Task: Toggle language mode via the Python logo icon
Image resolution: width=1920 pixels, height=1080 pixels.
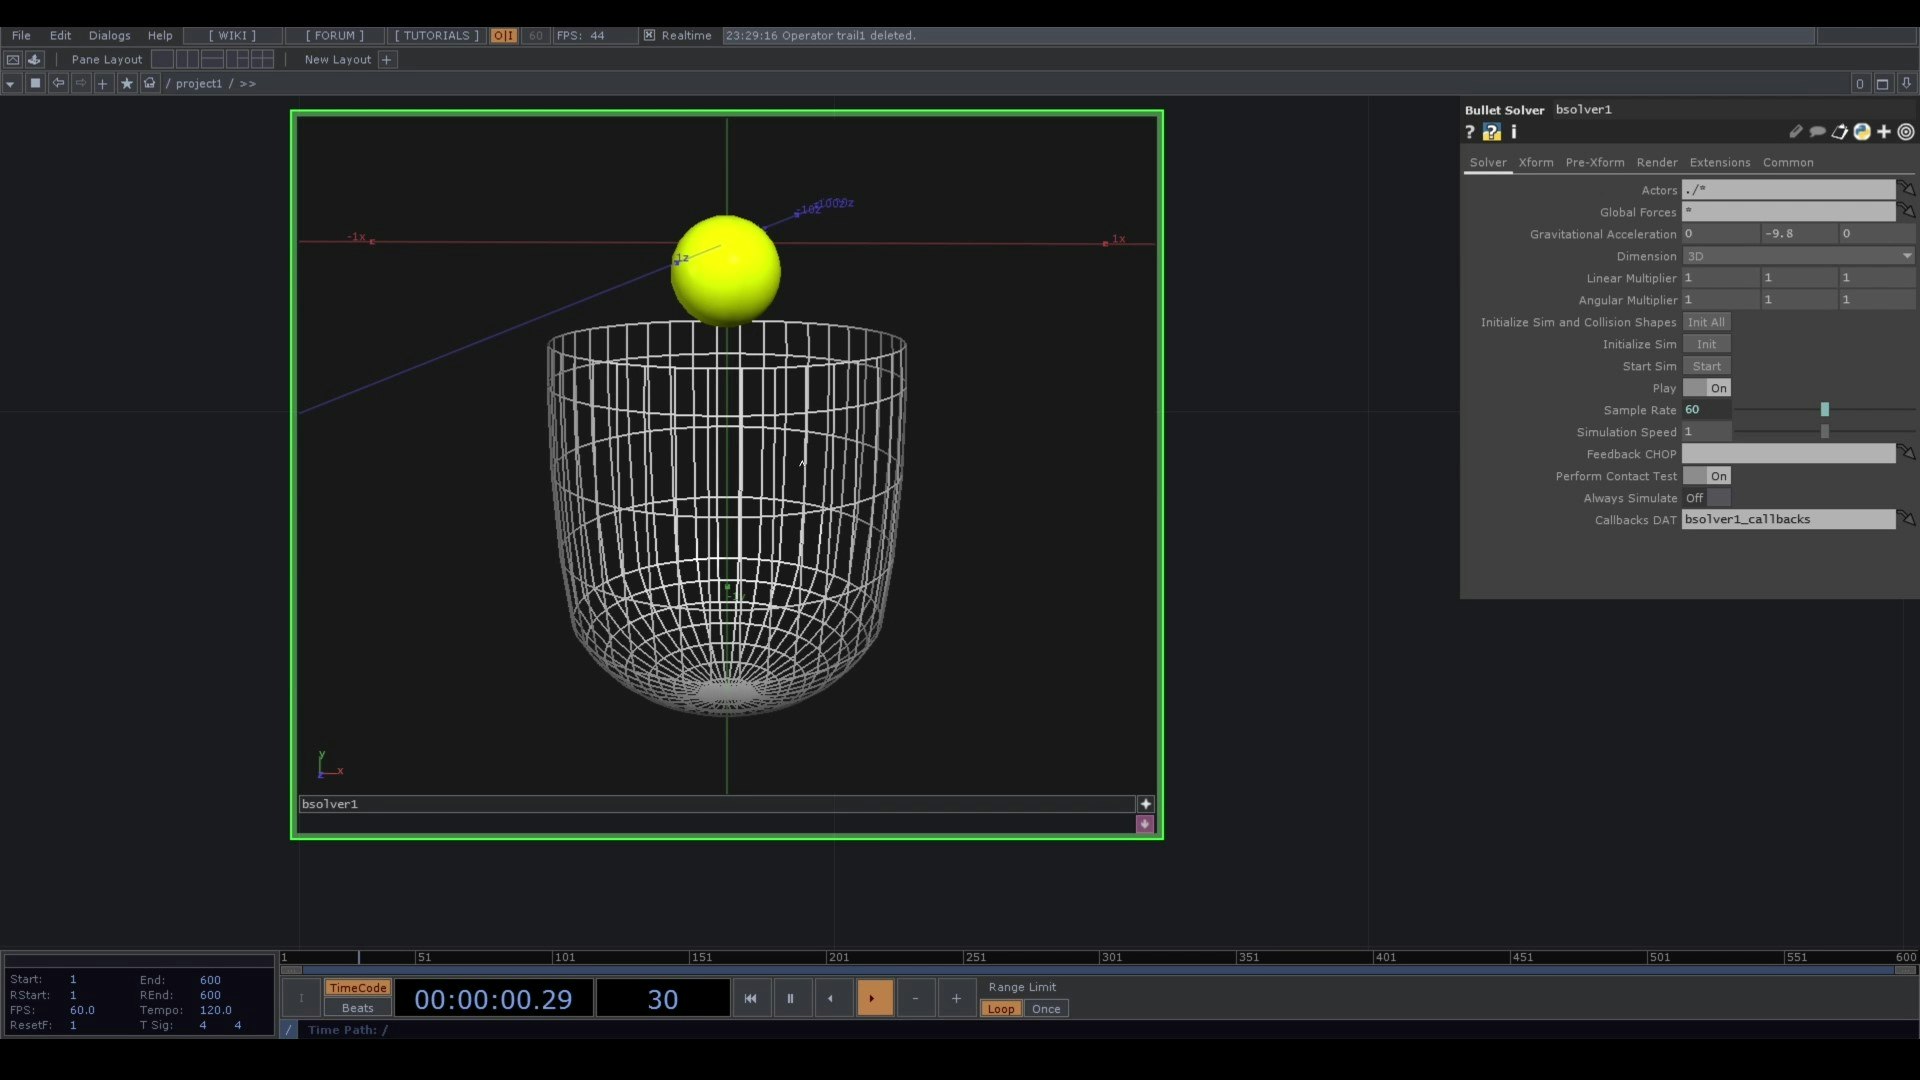Action: [x=1862, y=131]
